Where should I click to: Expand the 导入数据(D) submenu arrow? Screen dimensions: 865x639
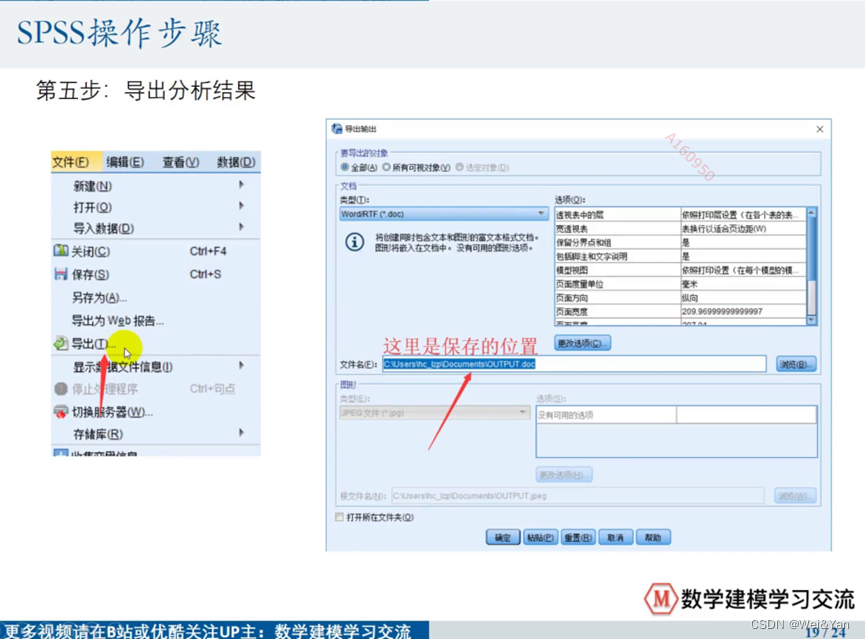(241, 227)
